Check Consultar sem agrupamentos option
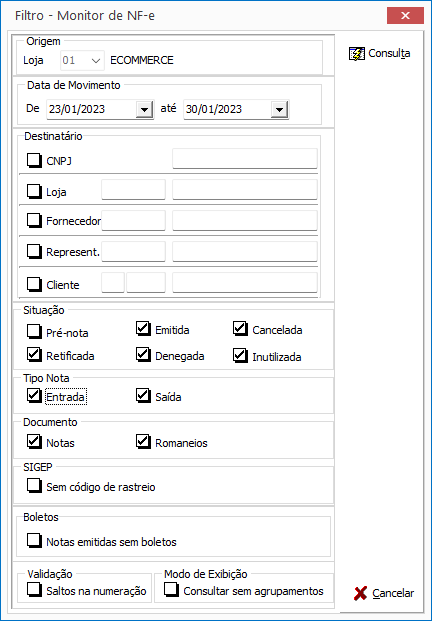The height and width of the screenshot is (621, 432). pos(171,590)
